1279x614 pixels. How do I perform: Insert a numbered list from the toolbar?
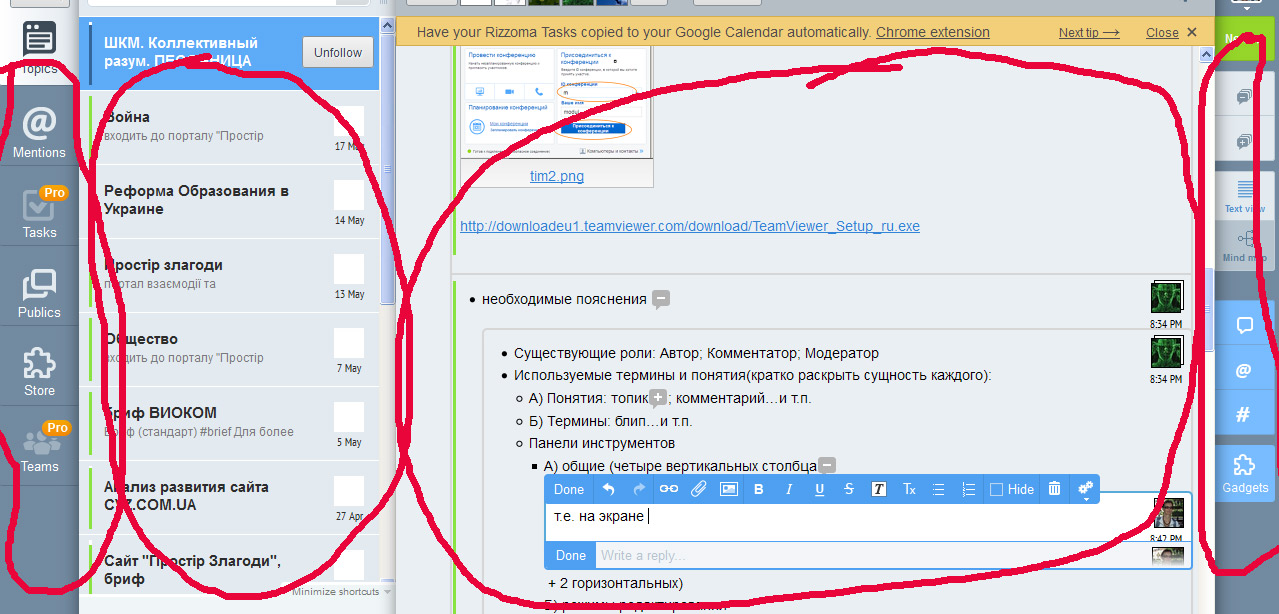tap(968, 489)
